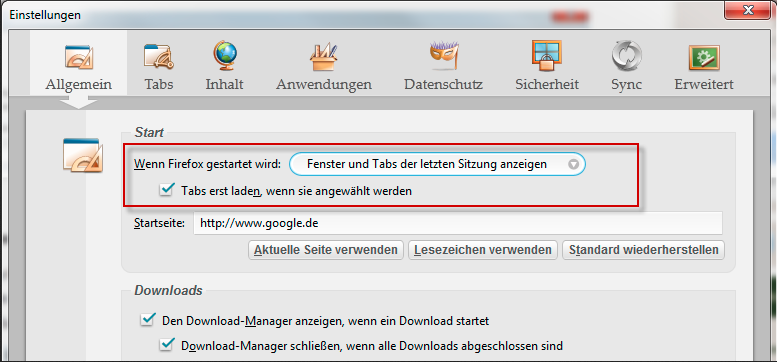Uncheck 'Tabs erst laden, wenn sie angewählt werden'
777x362 pixels.
[x=167, y=189]
